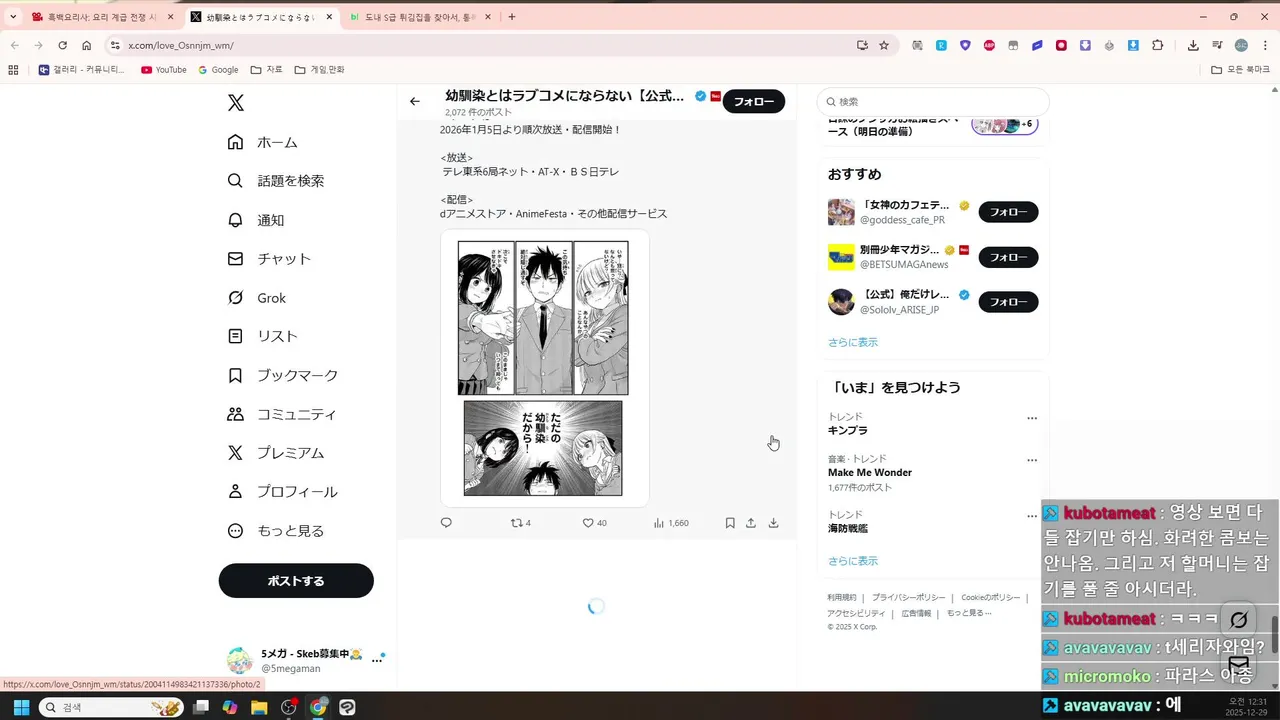Open File Explorer from taskbar

click(259, 707)
